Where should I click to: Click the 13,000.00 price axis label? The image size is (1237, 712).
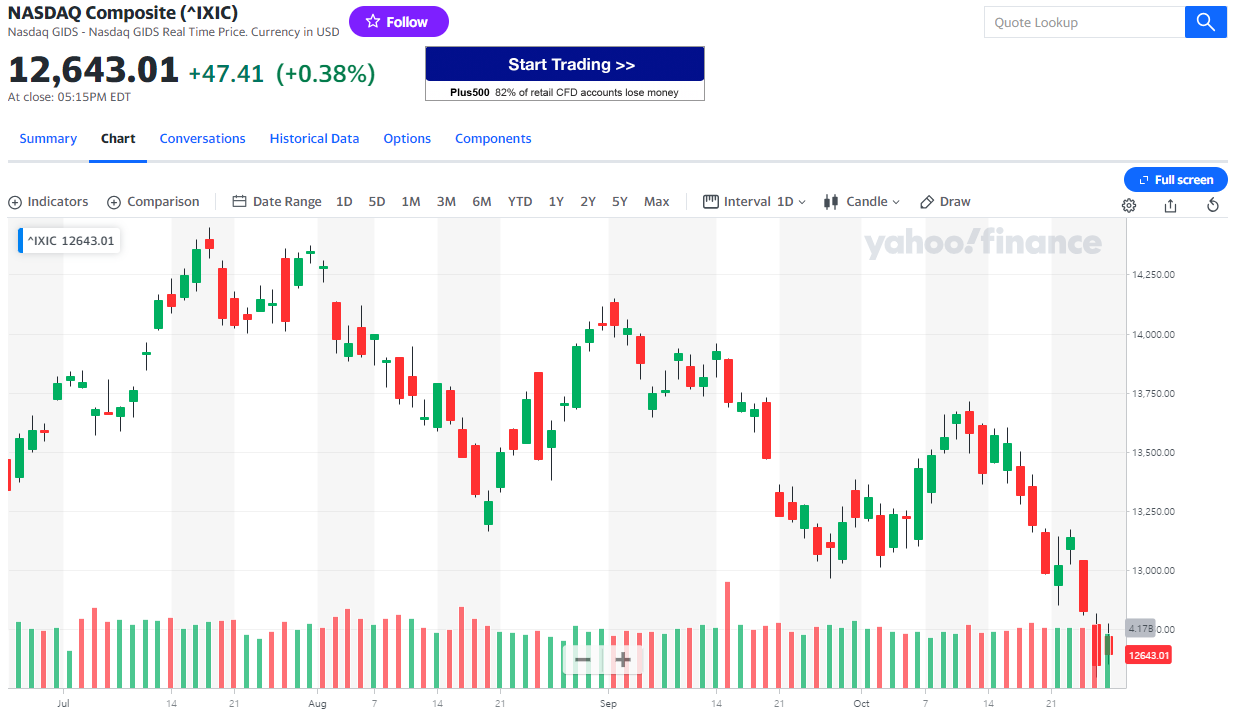[1153, 571]
